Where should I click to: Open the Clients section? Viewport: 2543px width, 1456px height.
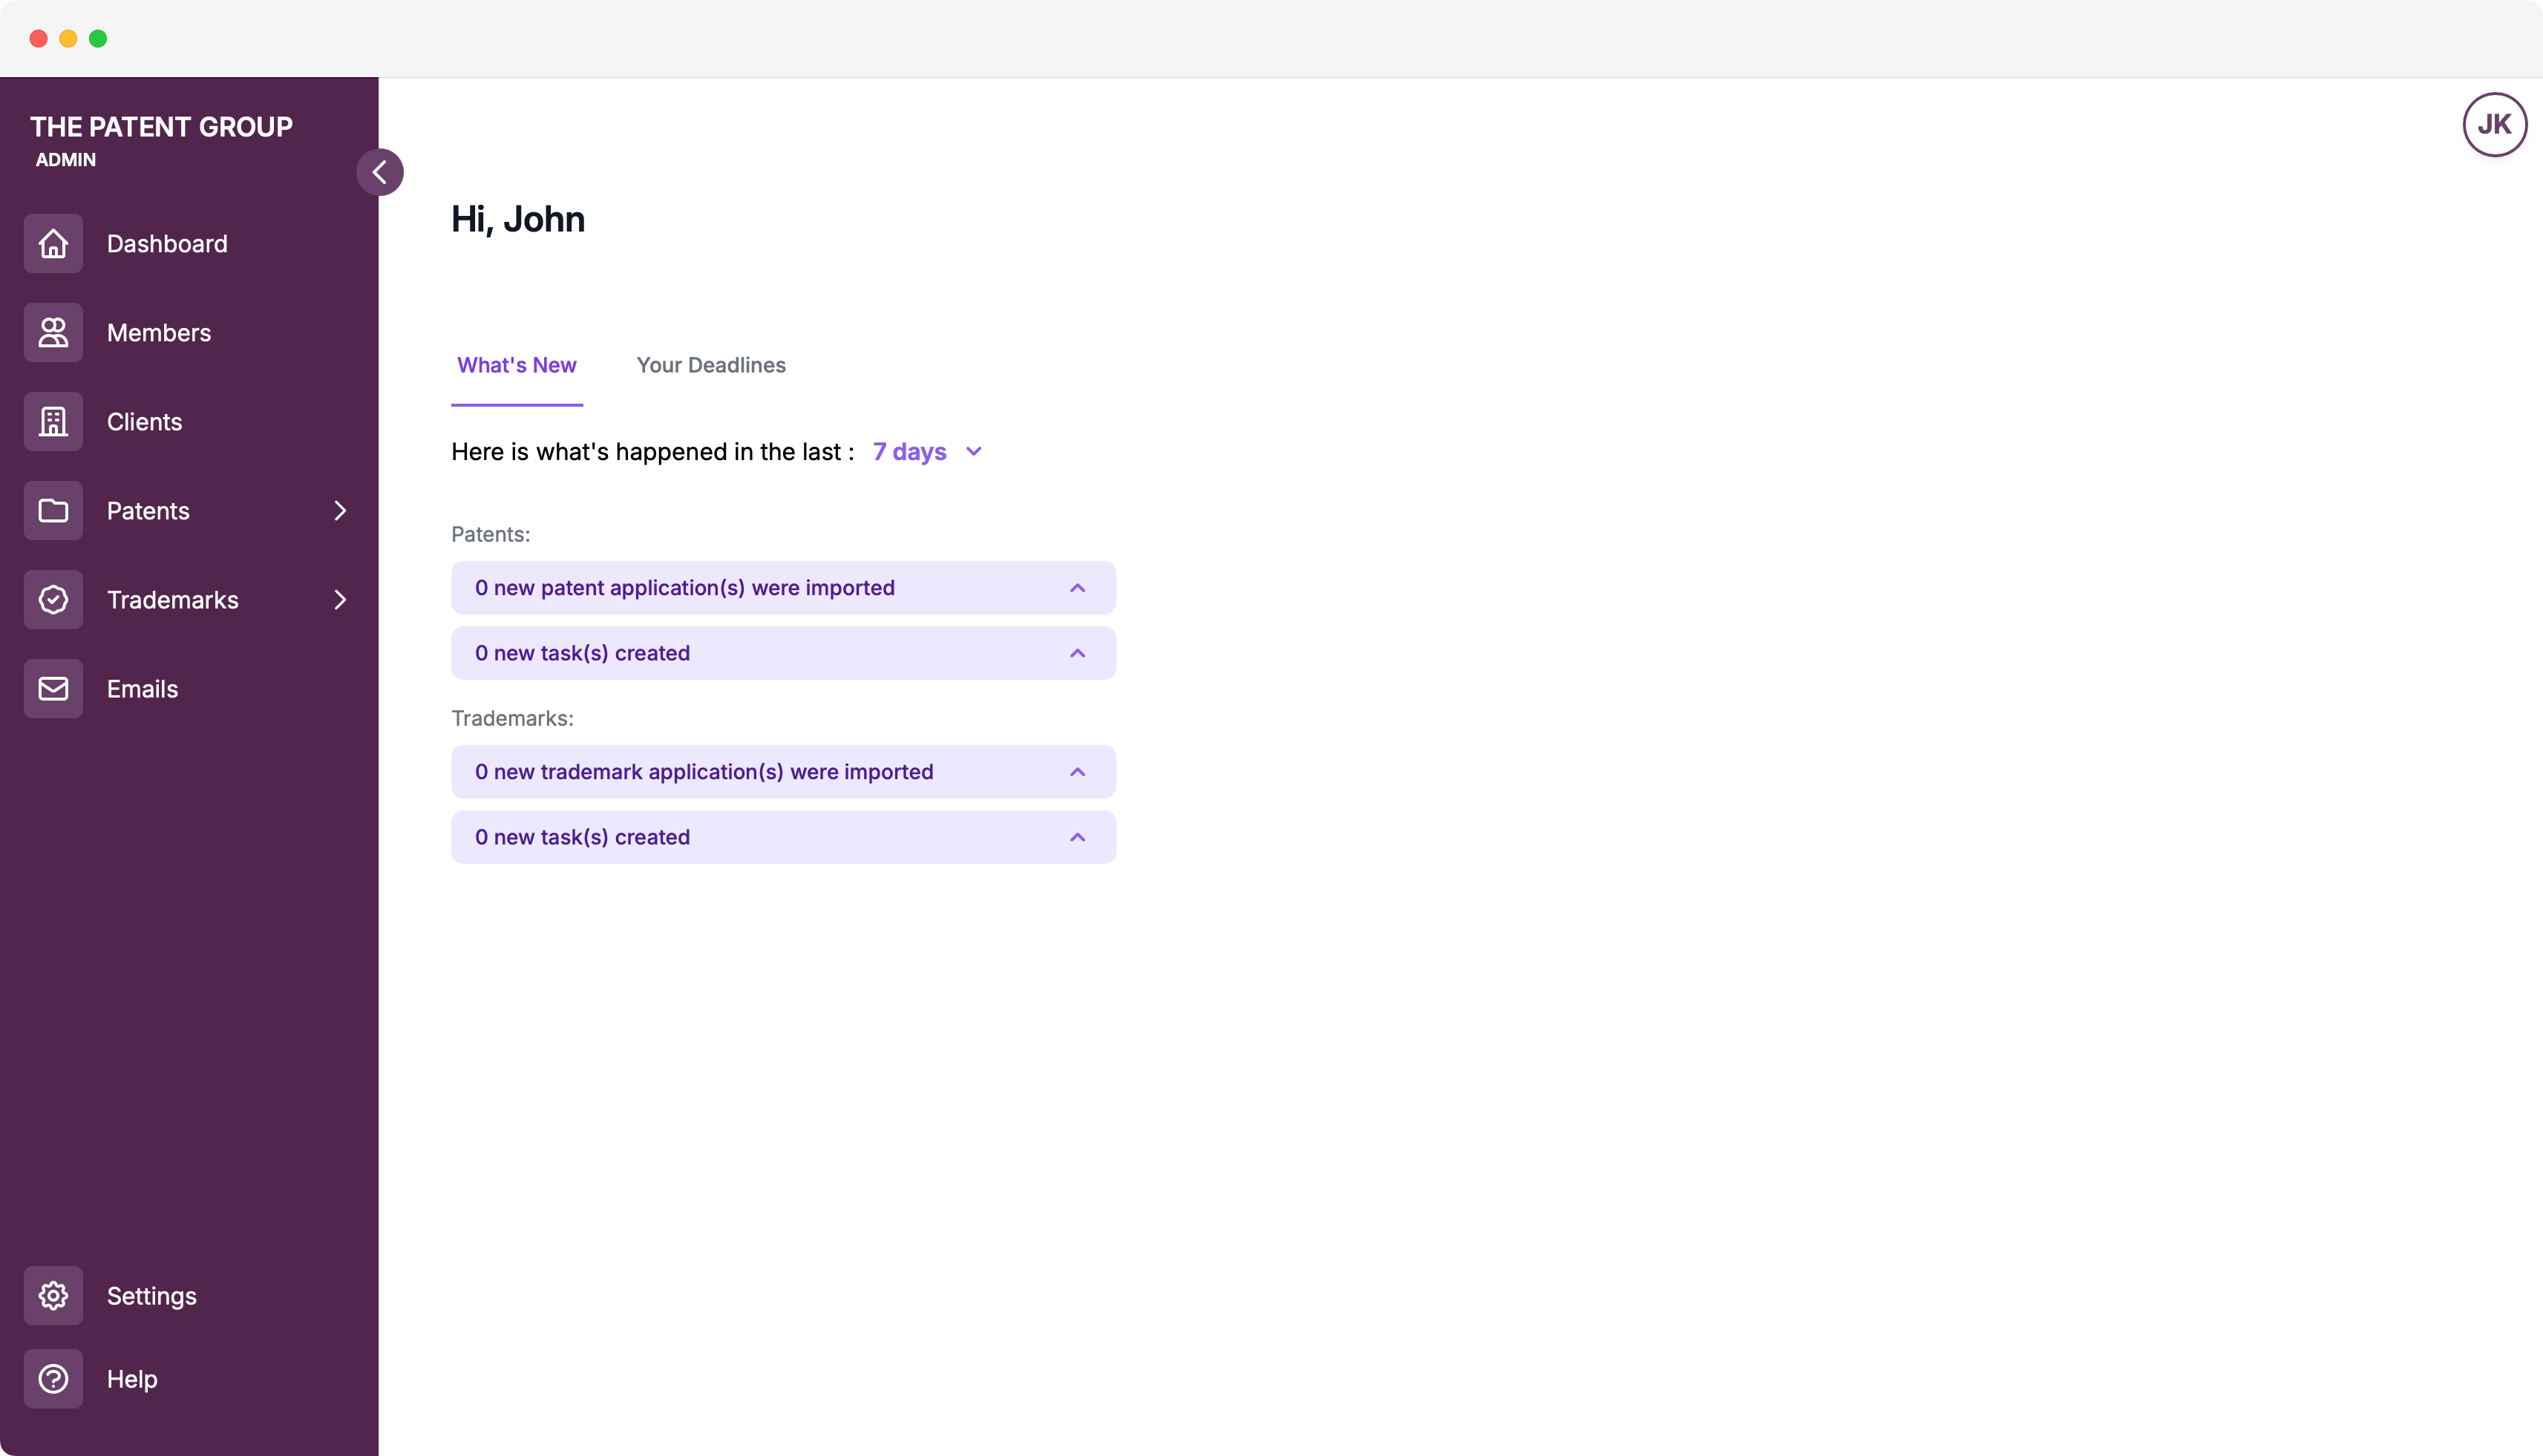(x=144, y=422)
